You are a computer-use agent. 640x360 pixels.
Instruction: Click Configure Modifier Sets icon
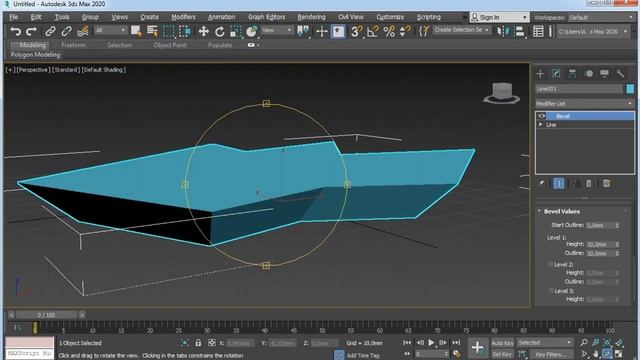tap(607, 183)
